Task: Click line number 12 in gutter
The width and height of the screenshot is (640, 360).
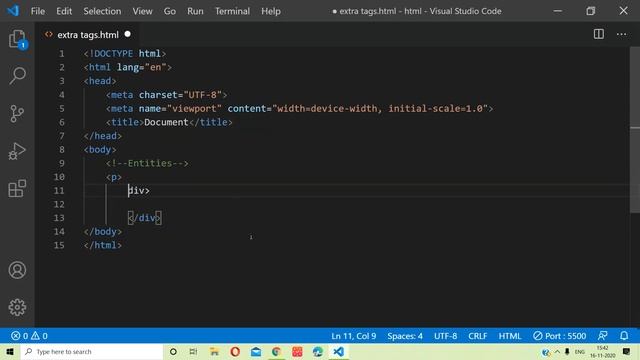Action: (x=59, y=204)
